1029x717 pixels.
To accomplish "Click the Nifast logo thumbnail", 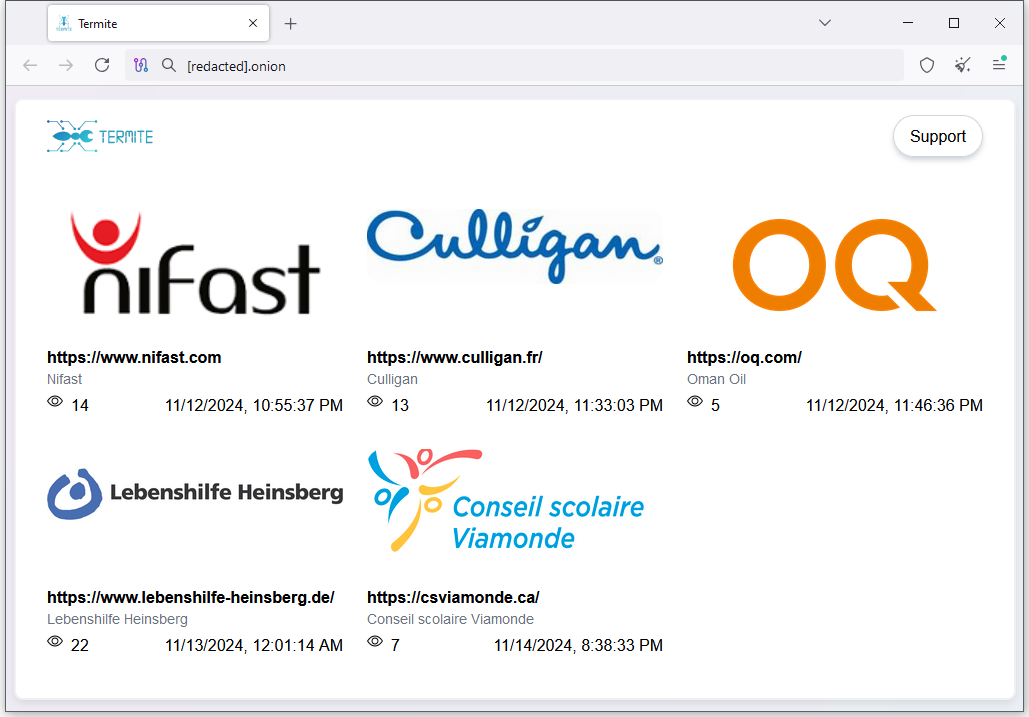I will pos(195,262).
